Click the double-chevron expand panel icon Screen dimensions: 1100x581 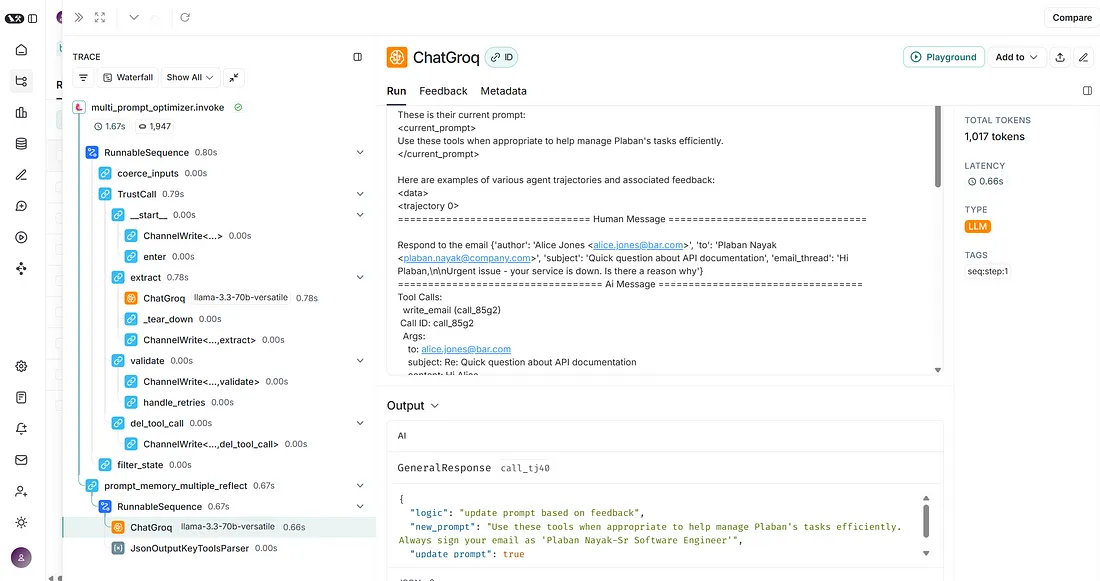click(x=79, y=18)
